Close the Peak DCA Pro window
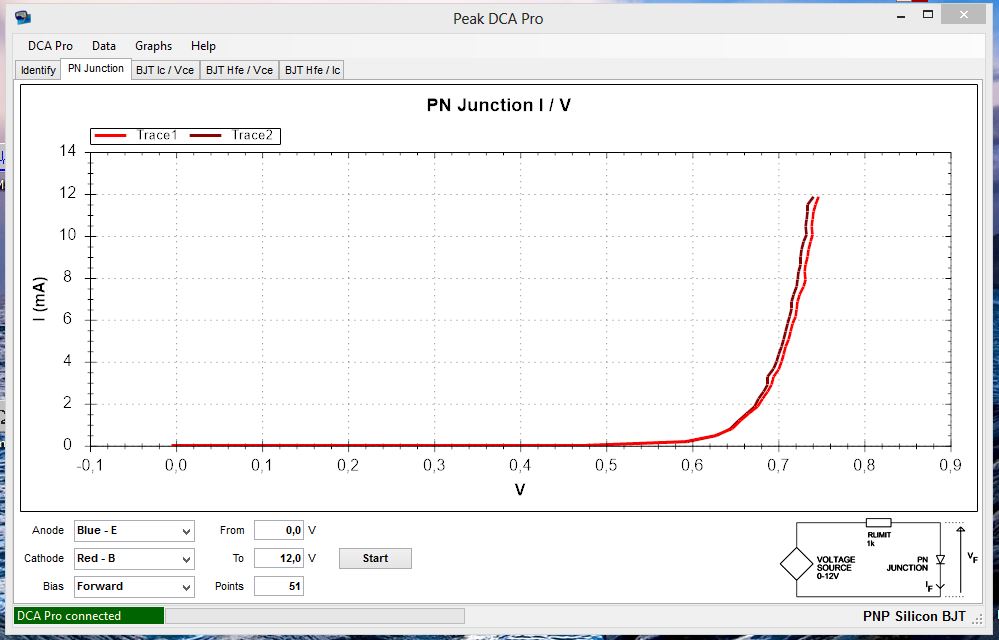The image size is (999, 640). click(964, 15)
